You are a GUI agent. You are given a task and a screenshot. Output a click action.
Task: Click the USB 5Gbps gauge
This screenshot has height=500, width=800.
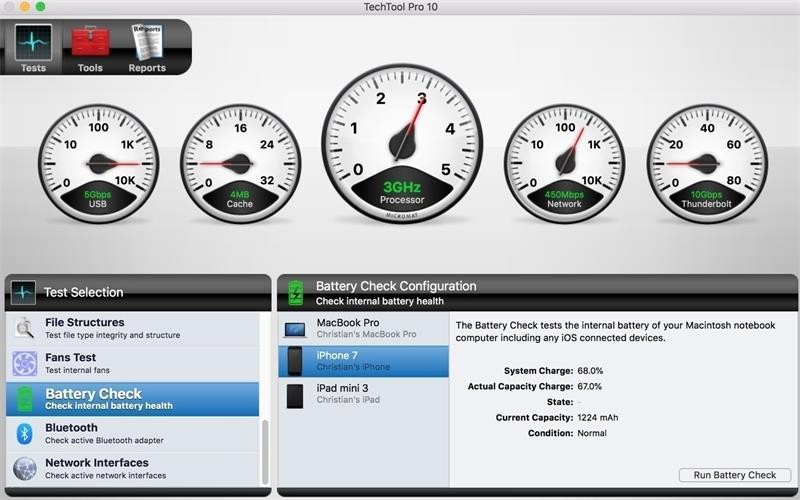coord(98,164)
